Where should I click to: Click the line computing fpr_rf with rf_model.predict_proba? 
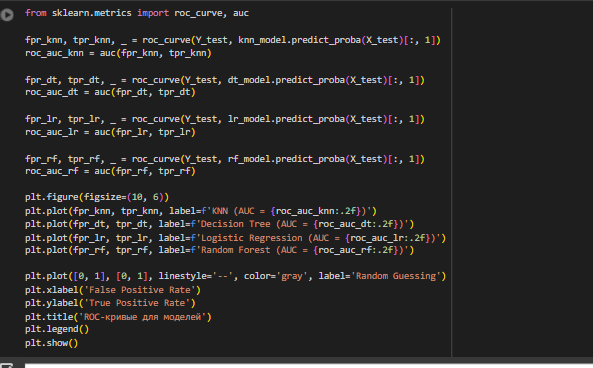pyautogui.click(x=225, y=159)
